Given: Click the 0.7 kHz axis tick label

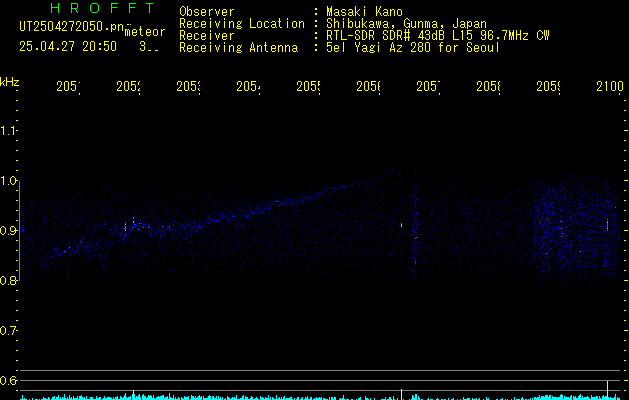Looking at the screenshot, I should point(8,331).
